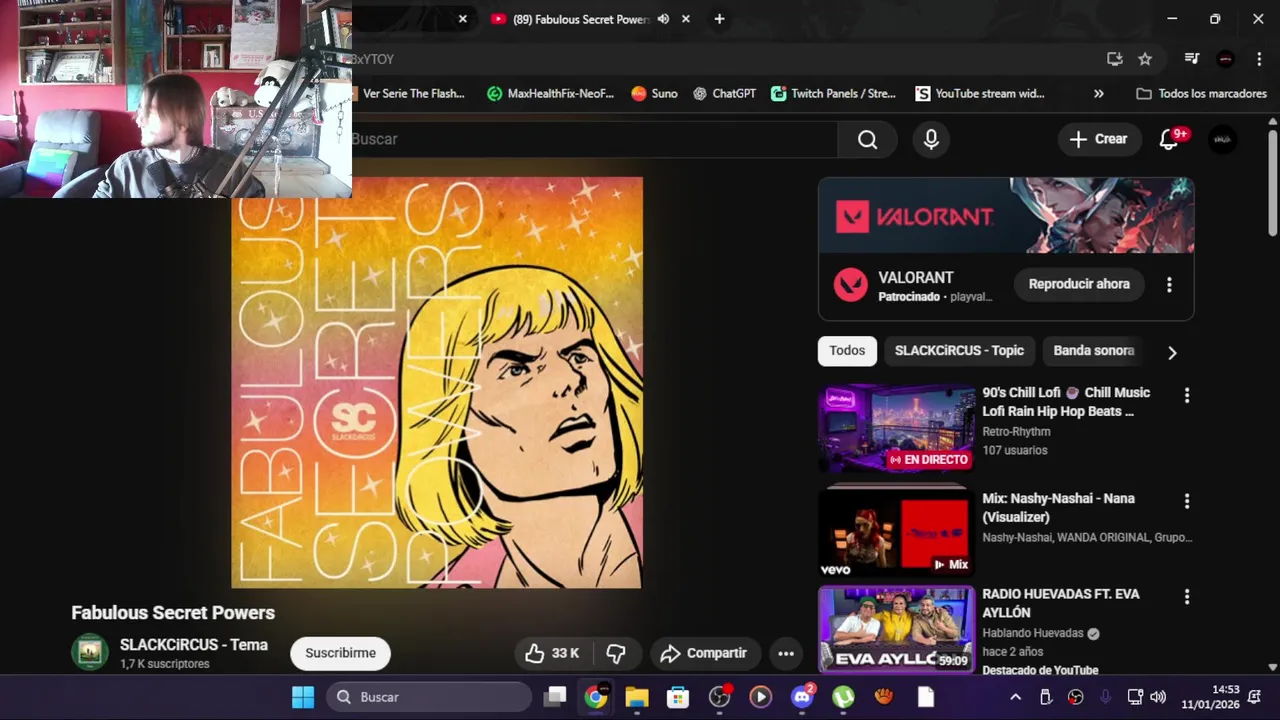Dislike the video with thumbs-down icon

click(x=616, y=653)
